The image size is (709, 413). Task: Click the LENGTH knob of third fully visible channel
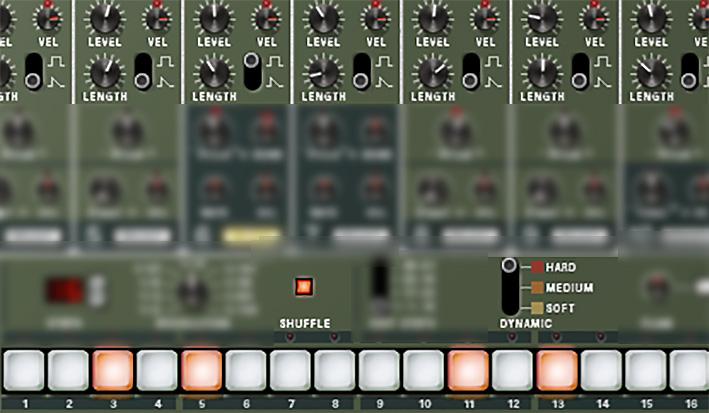(324, 73)
